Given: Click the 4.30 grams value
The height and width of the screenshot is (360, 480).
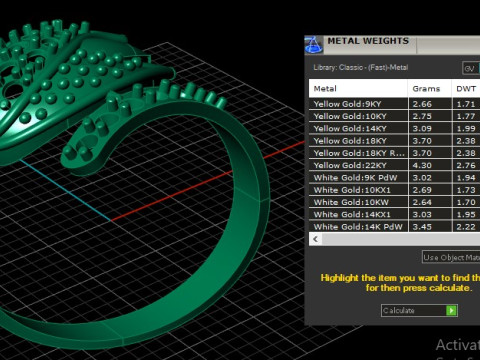Looking at the screenshot, I should [422, 165].
